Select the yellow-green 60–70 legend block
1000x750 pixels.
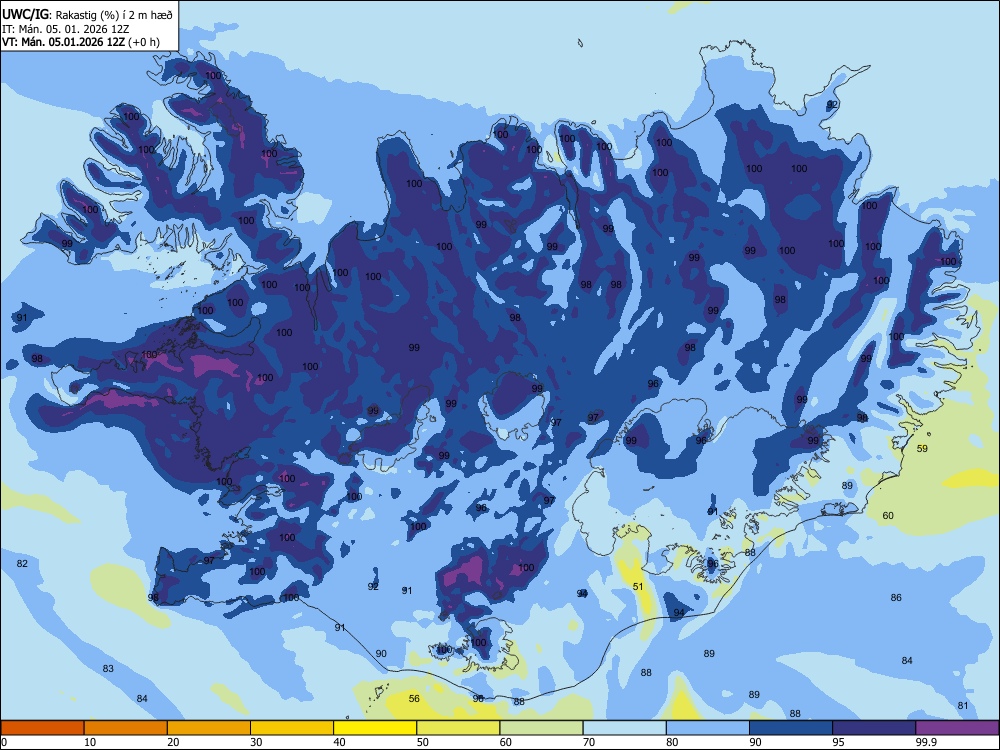click(541, 728)
